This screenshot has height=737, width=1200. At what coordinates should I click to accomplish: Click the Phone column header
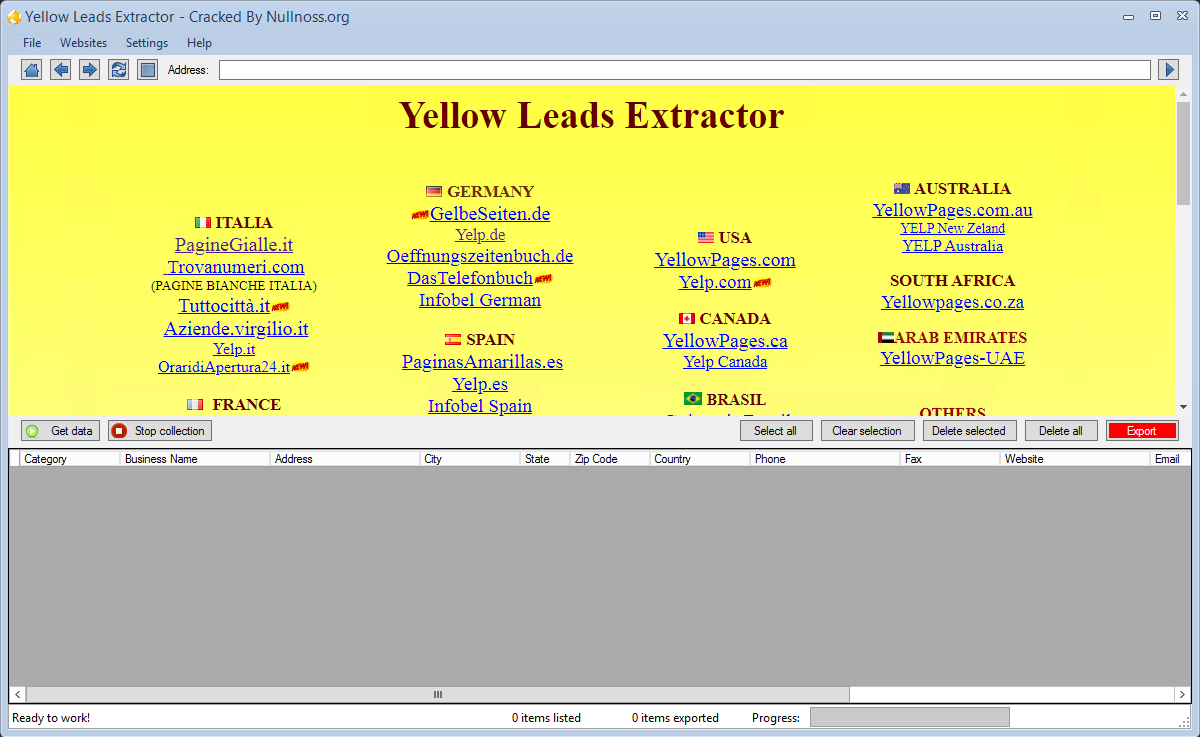[x=825, y=459]
